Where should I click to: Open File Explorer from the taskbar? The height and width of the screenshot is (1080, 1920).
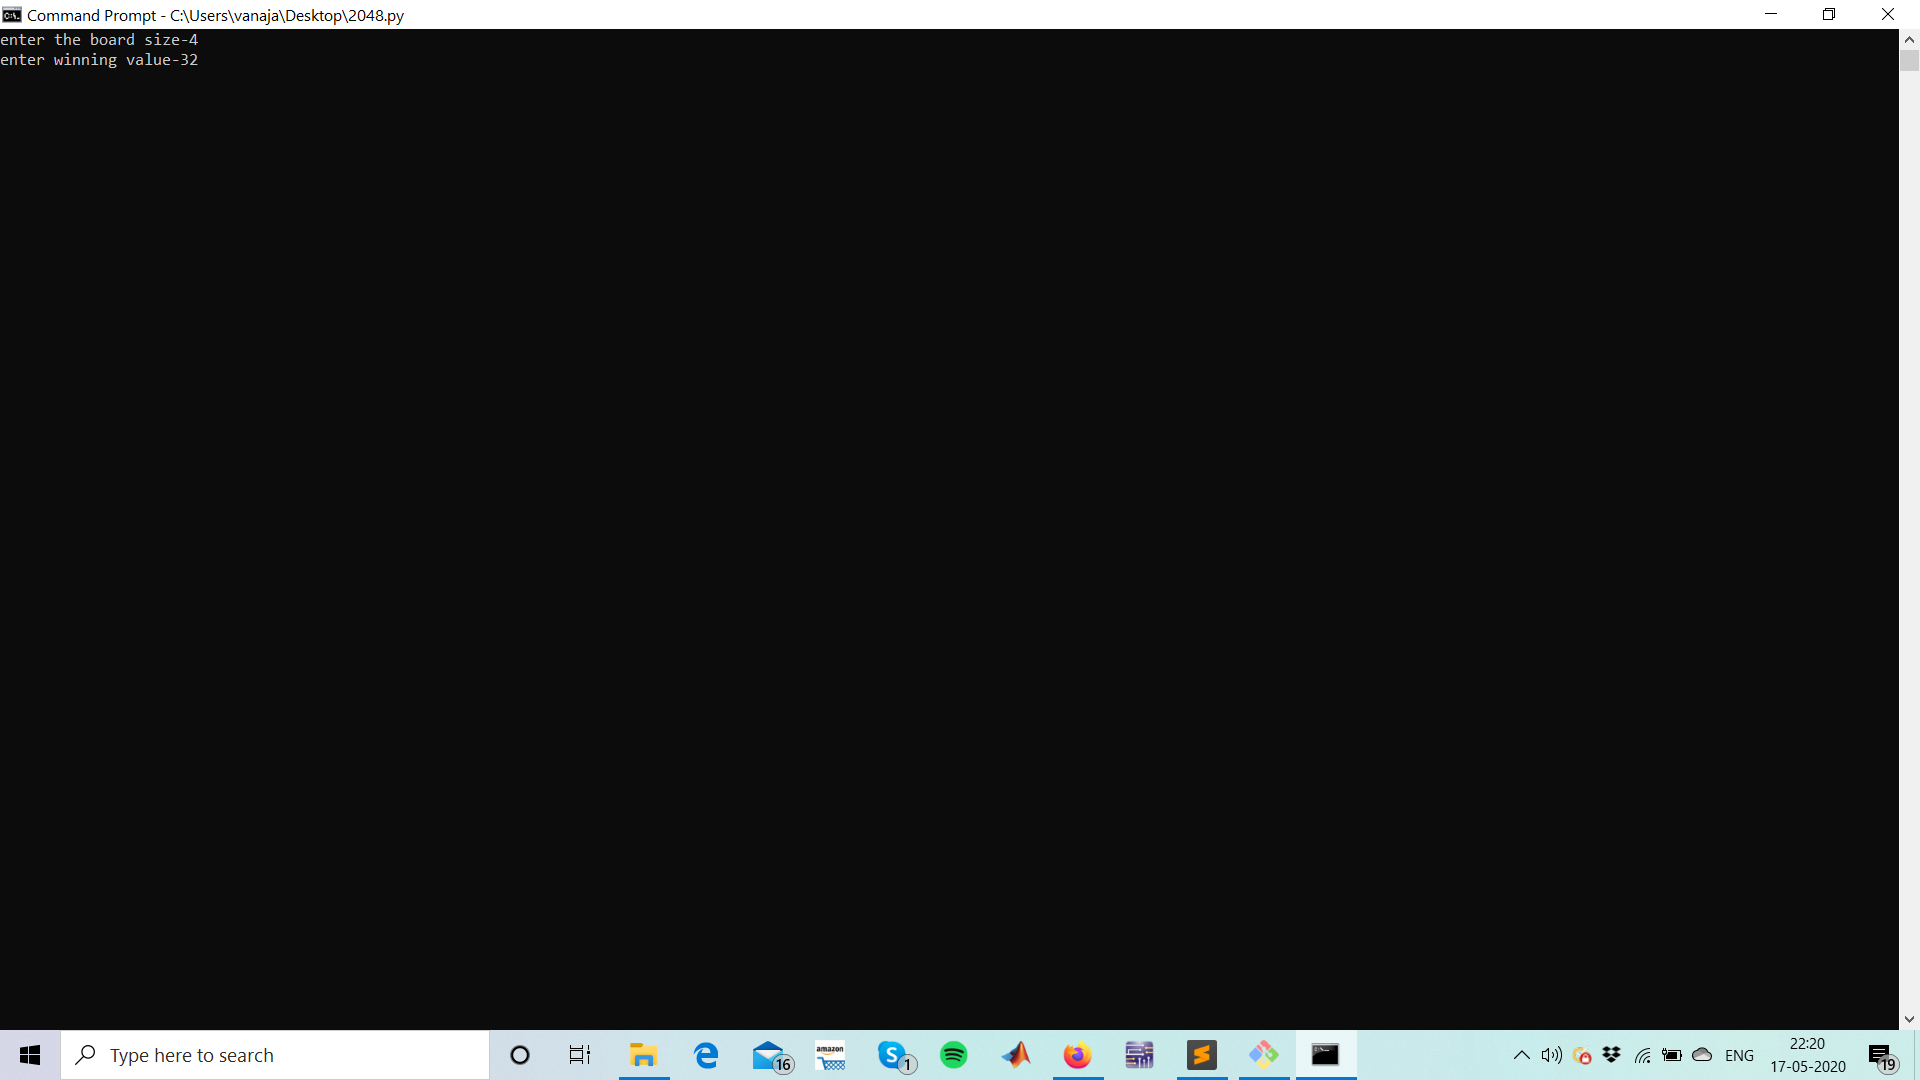643,1055
